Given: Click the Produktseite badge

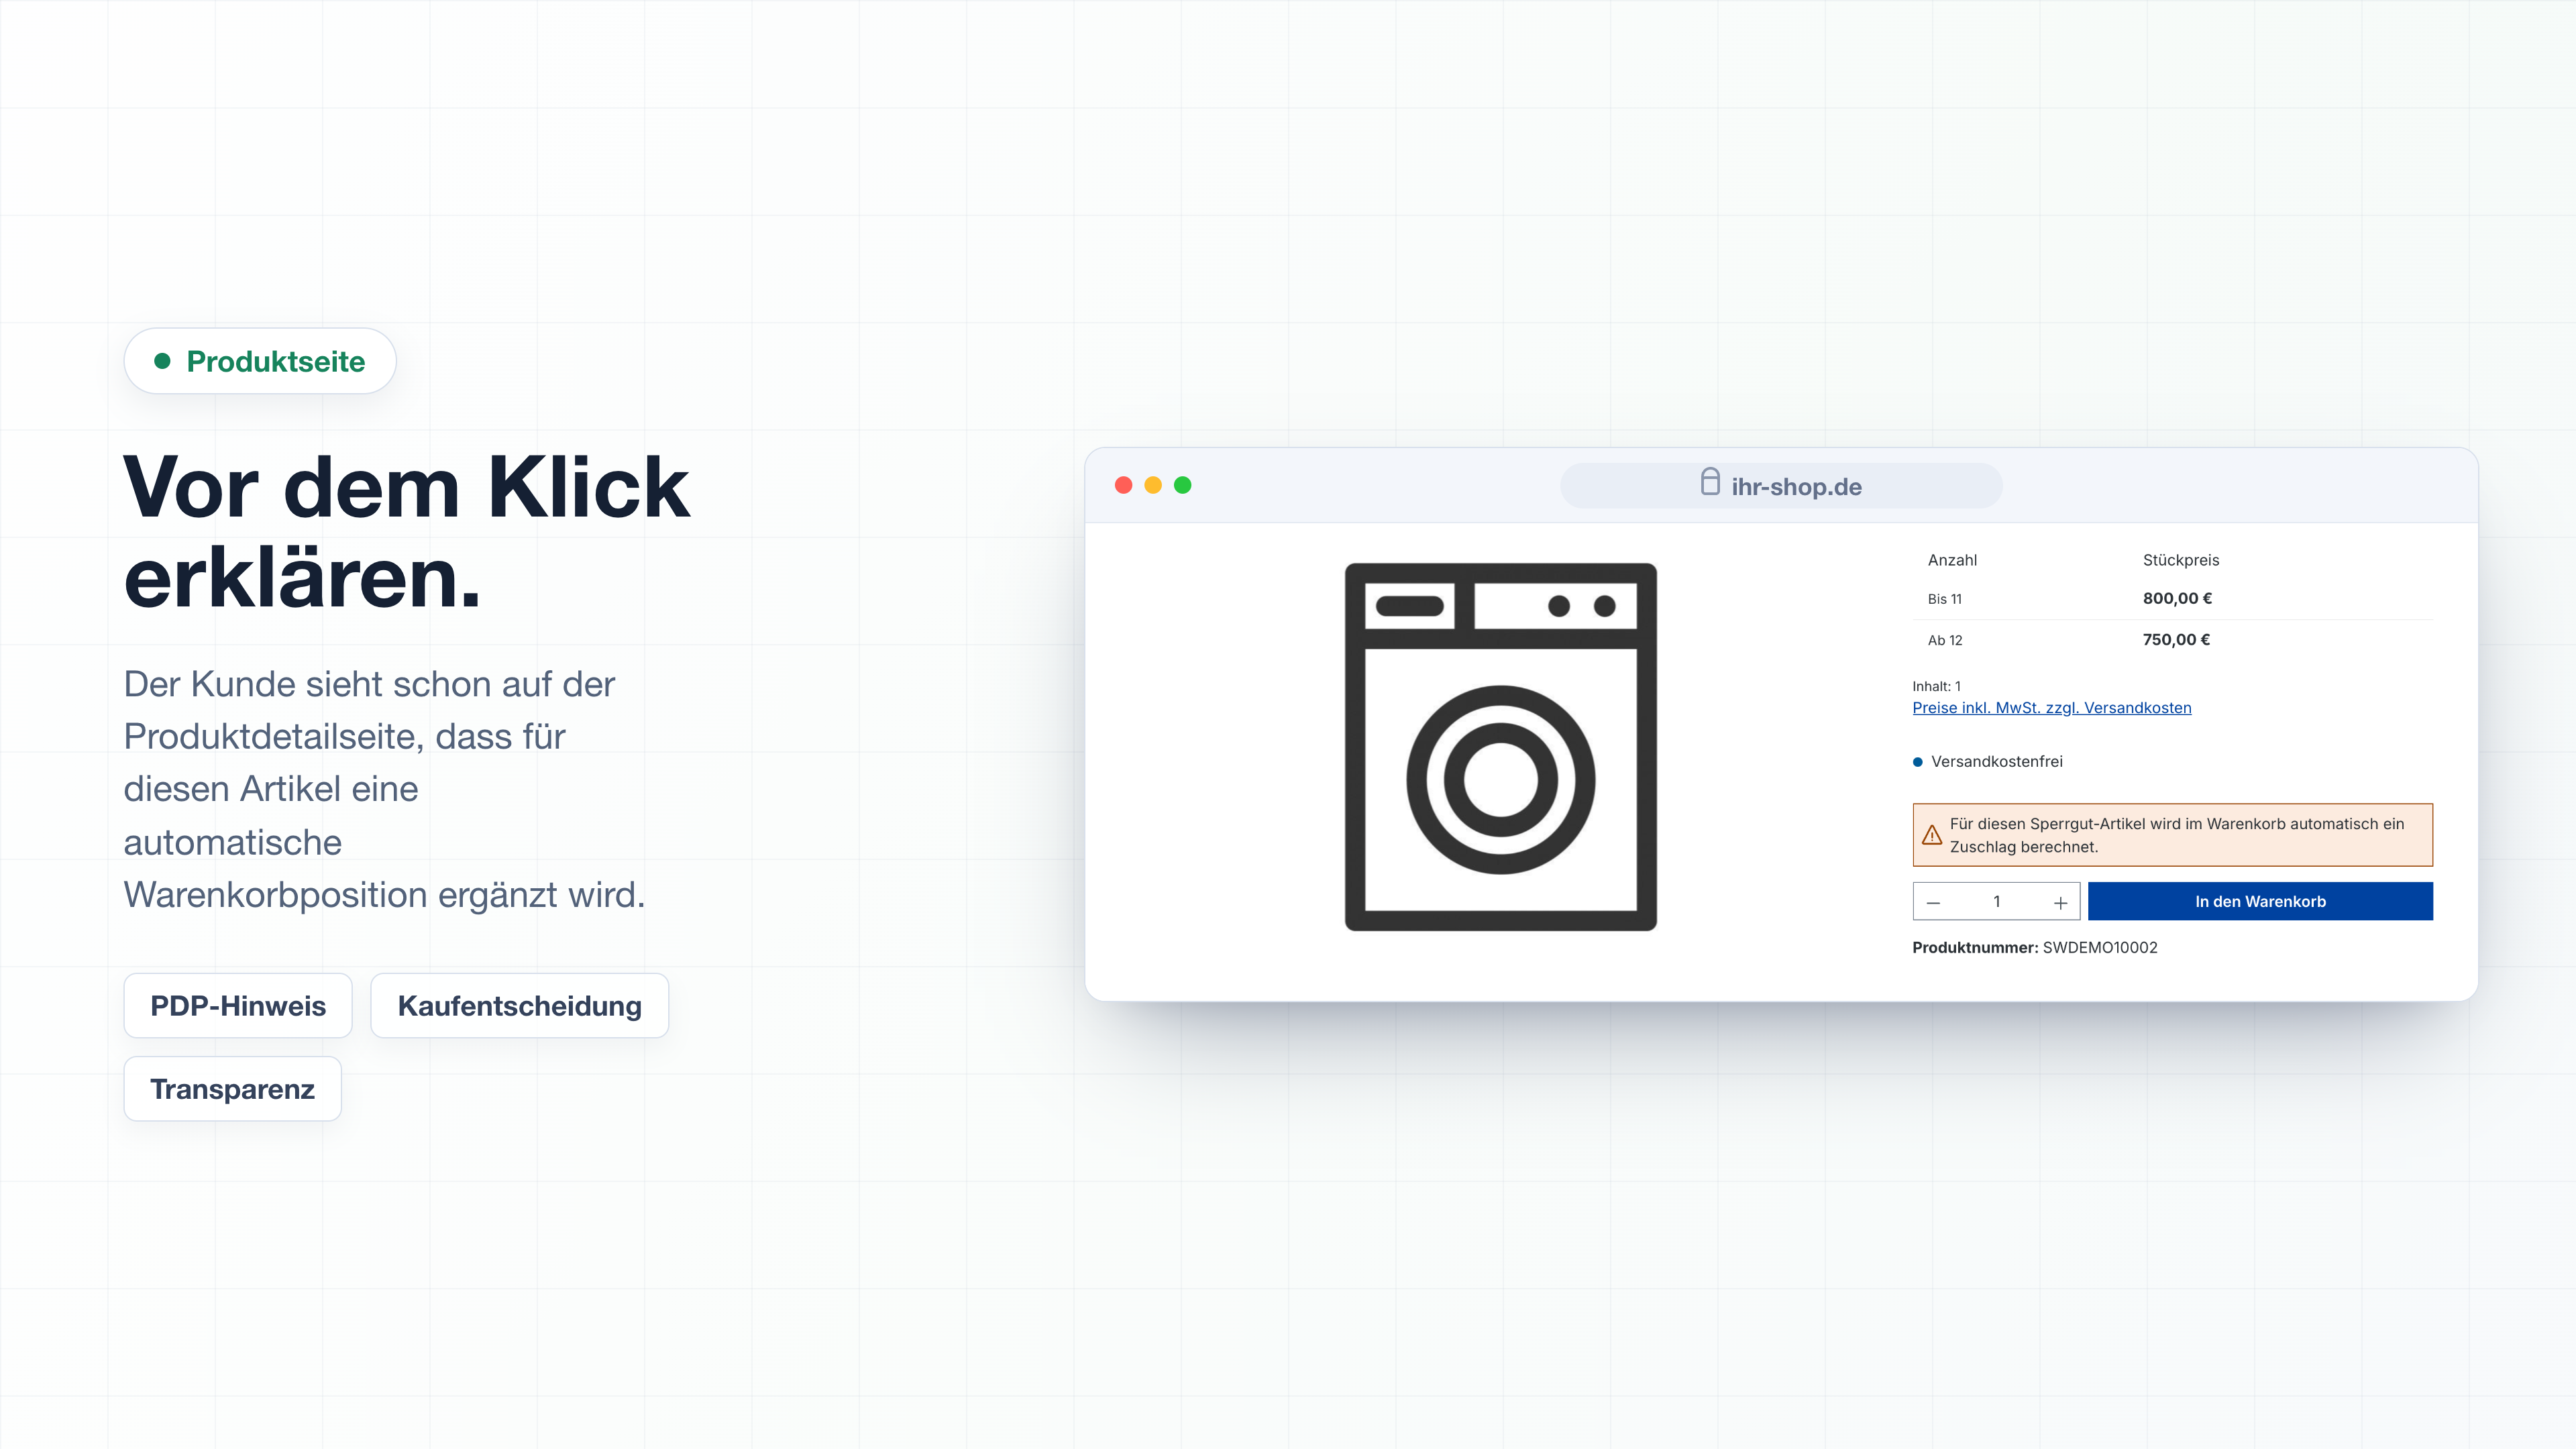Looking at the screenshot, I should pyautogui.click(x=260, y=361).
